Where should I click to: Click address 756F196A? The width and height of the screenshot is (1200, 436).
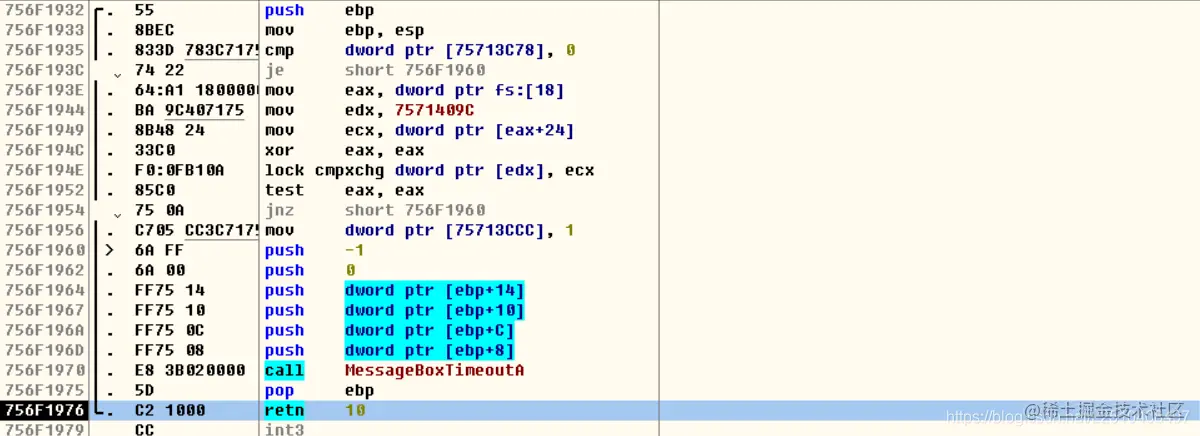click(x=44, y=330)
